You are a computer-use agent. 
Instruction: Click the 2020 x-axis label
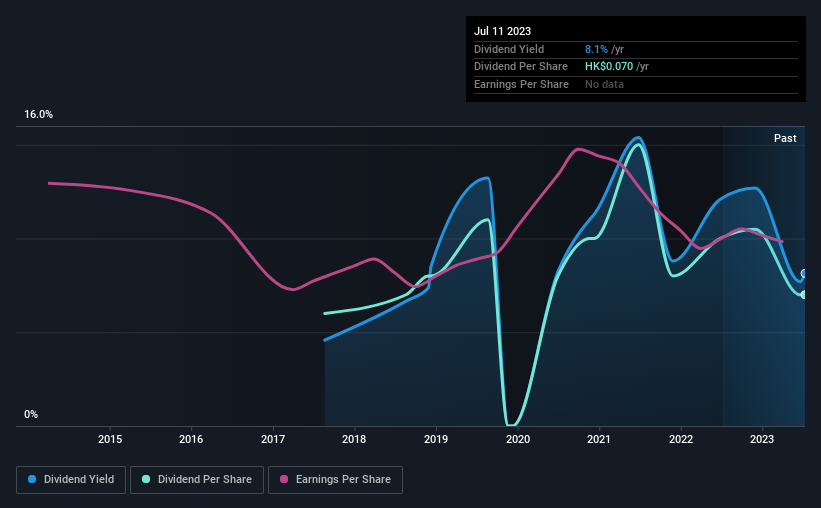click(518, 439)
